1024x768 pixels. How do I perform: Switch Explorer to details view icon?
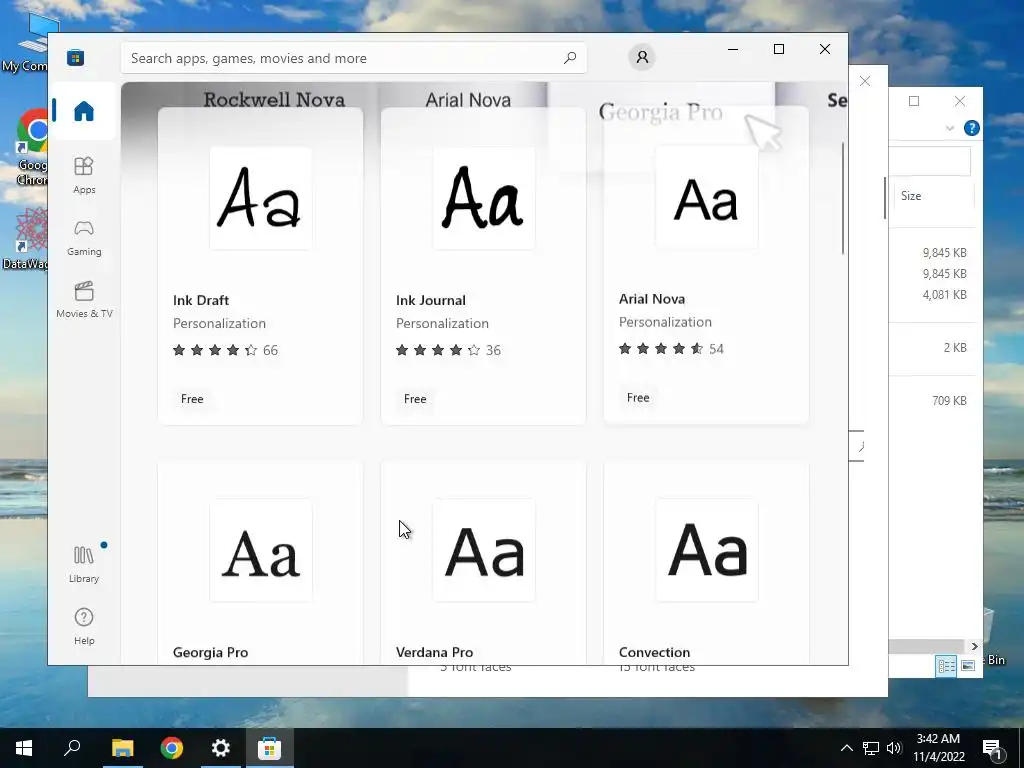point(946,665)
